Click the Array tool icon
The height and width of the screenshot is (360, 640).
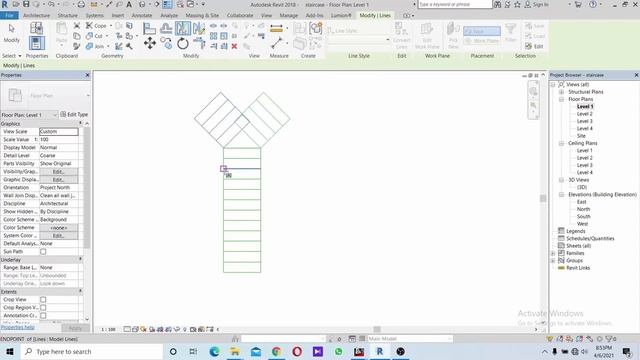tap(213, 36)
